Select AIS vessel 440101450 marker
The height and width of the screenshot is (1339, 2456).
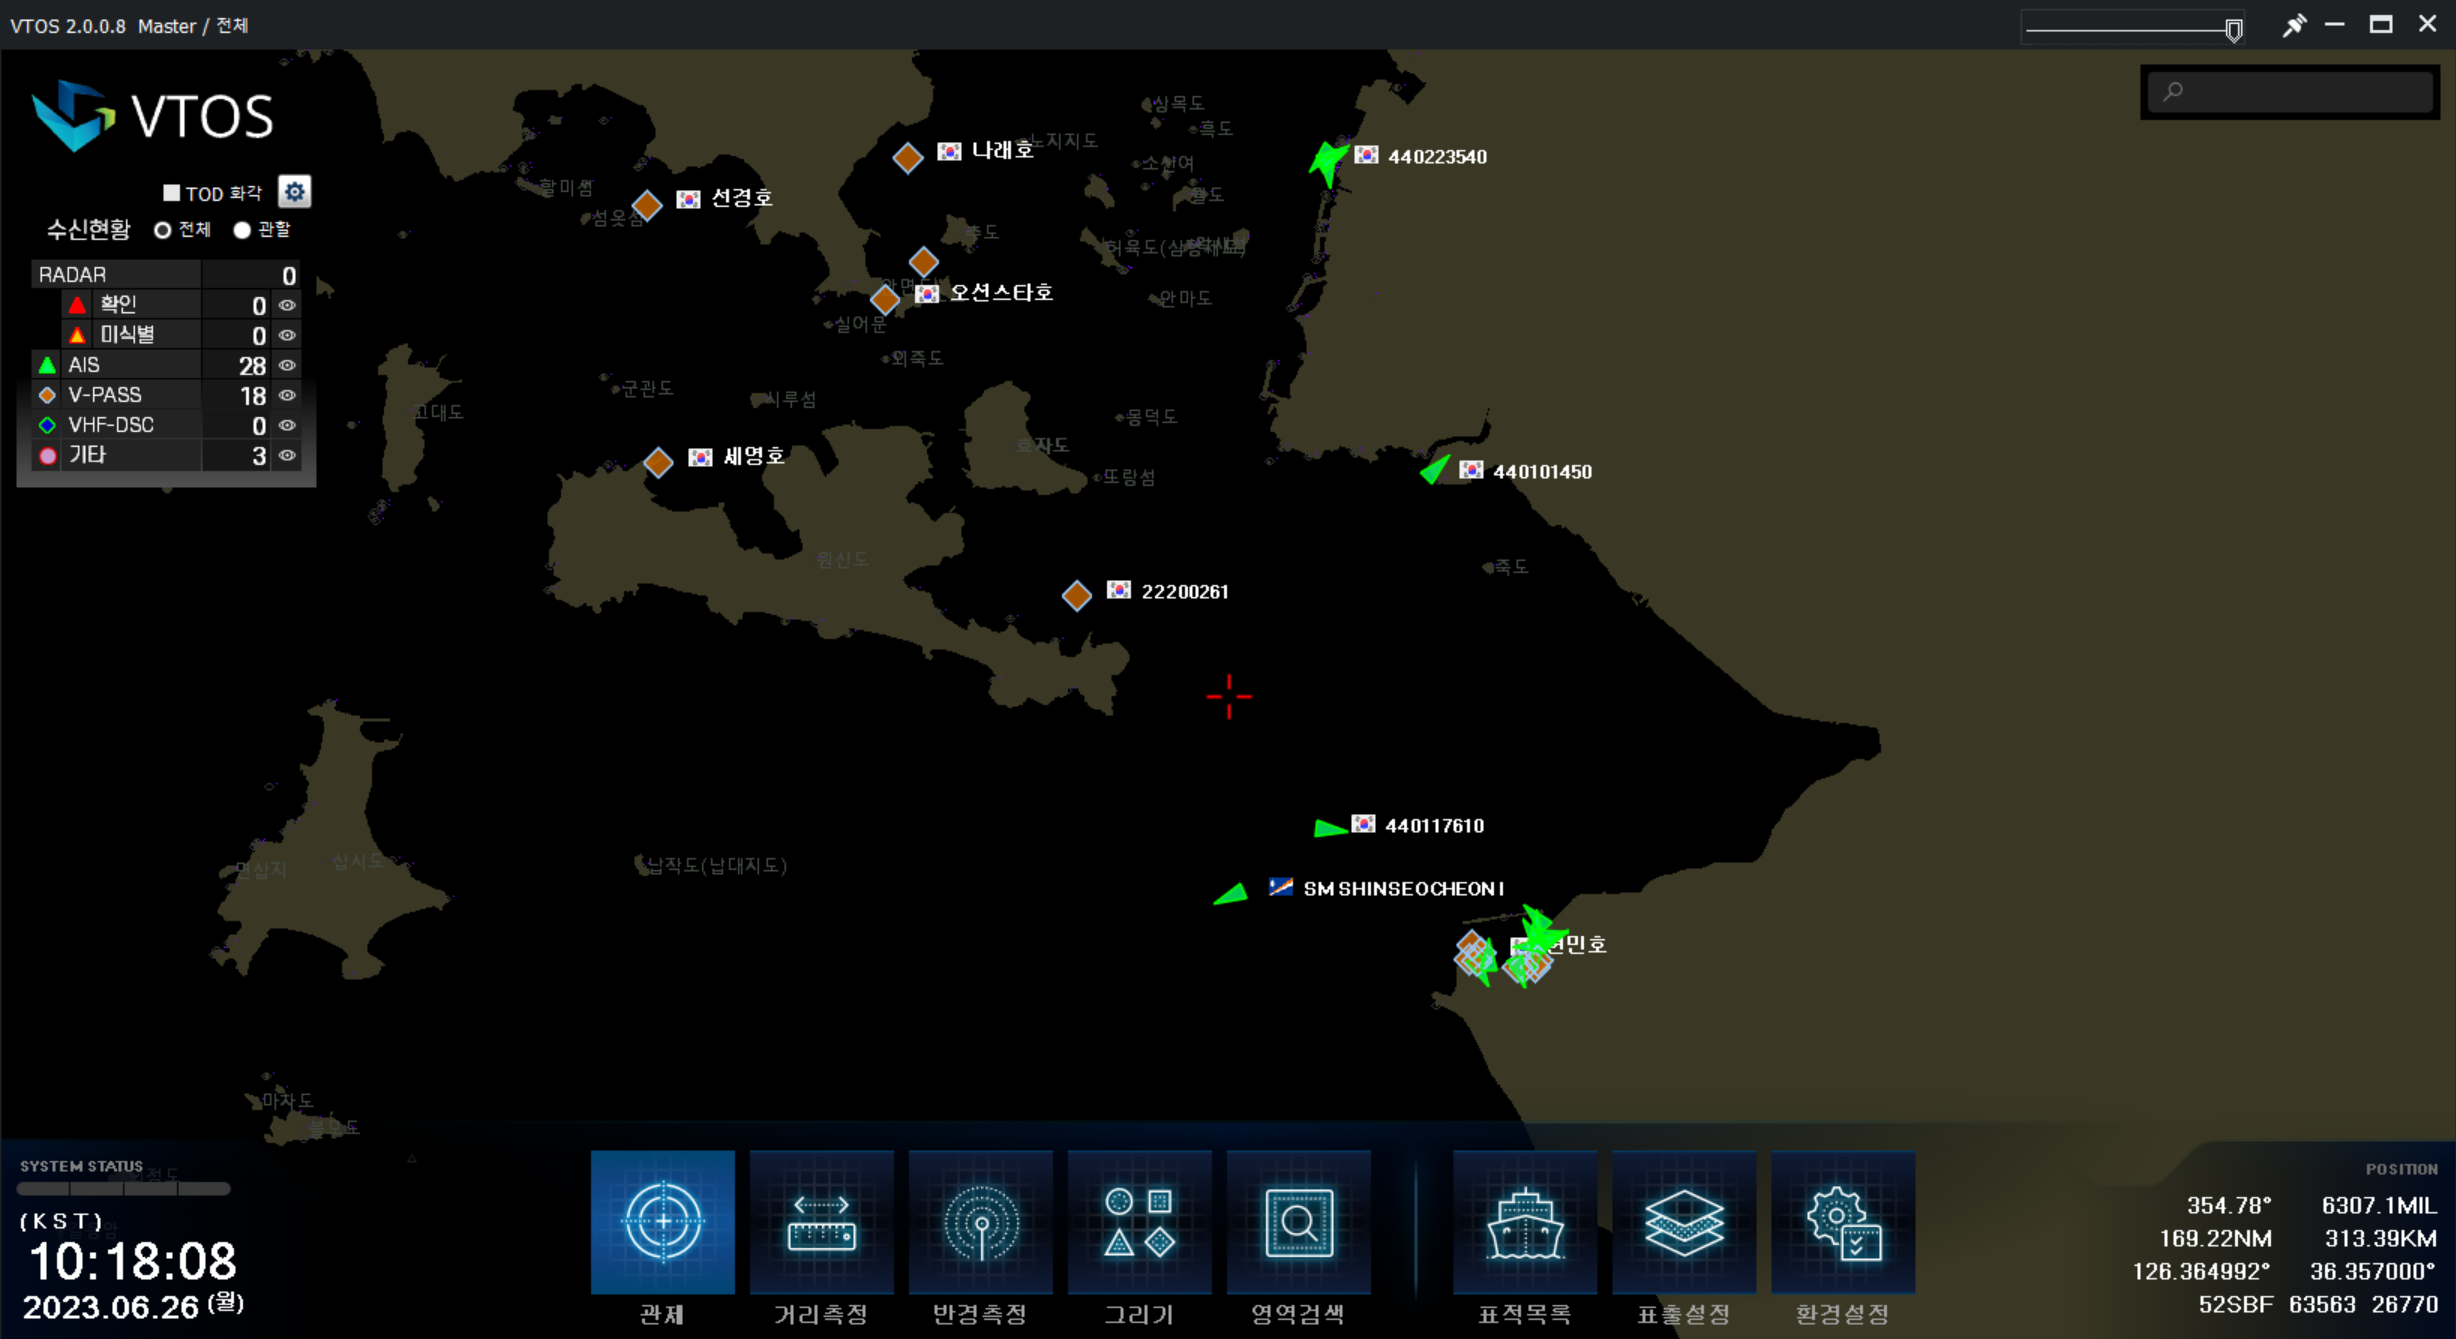[x=1435, y=468]
